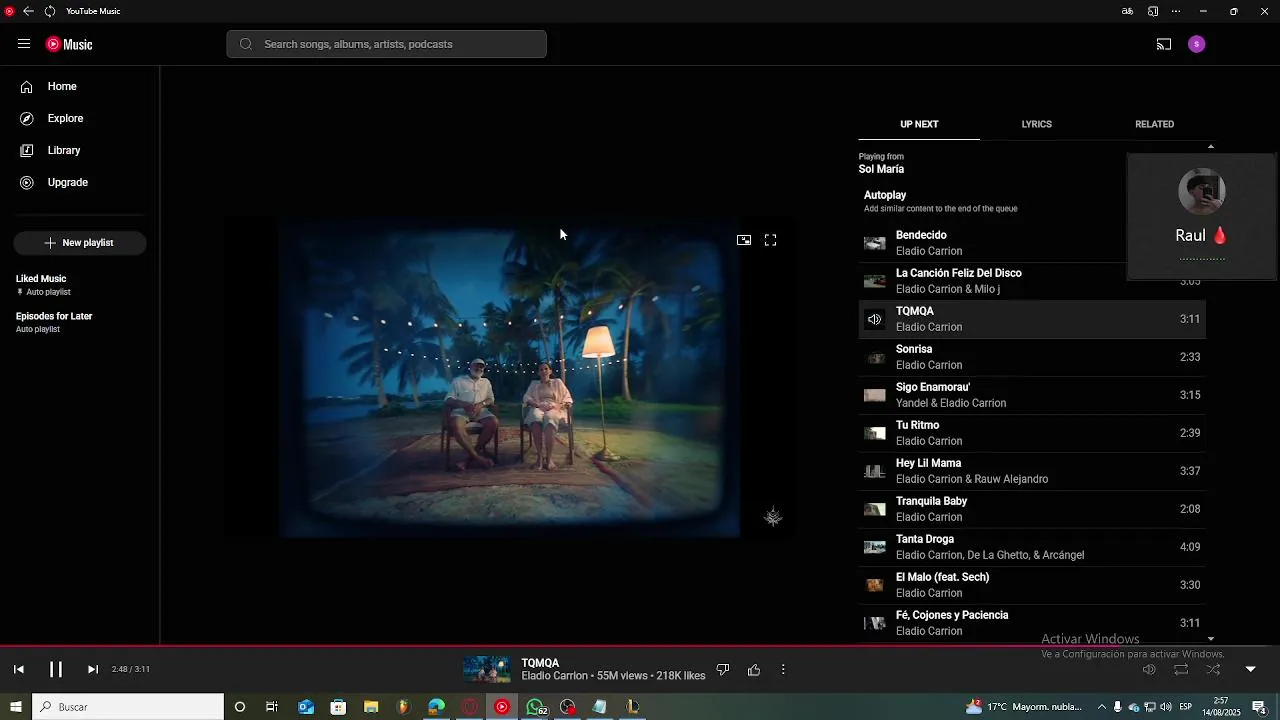Enable picture-in-picture miniplayer on the video
Image resolution: width=1280 pixels, height=720 pixels.
point(744,240)
